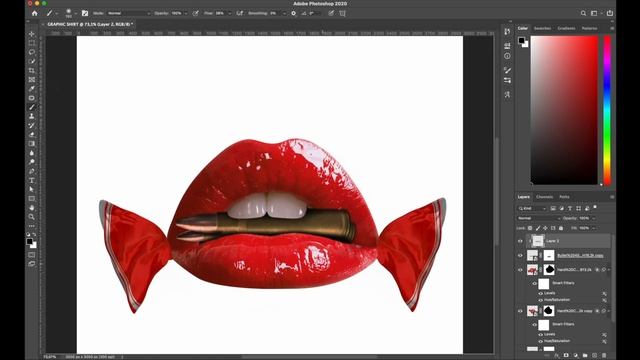The image size is (640, 360).
Task: Hide Layer 2 with its eye icon
Action: point(520,241)
